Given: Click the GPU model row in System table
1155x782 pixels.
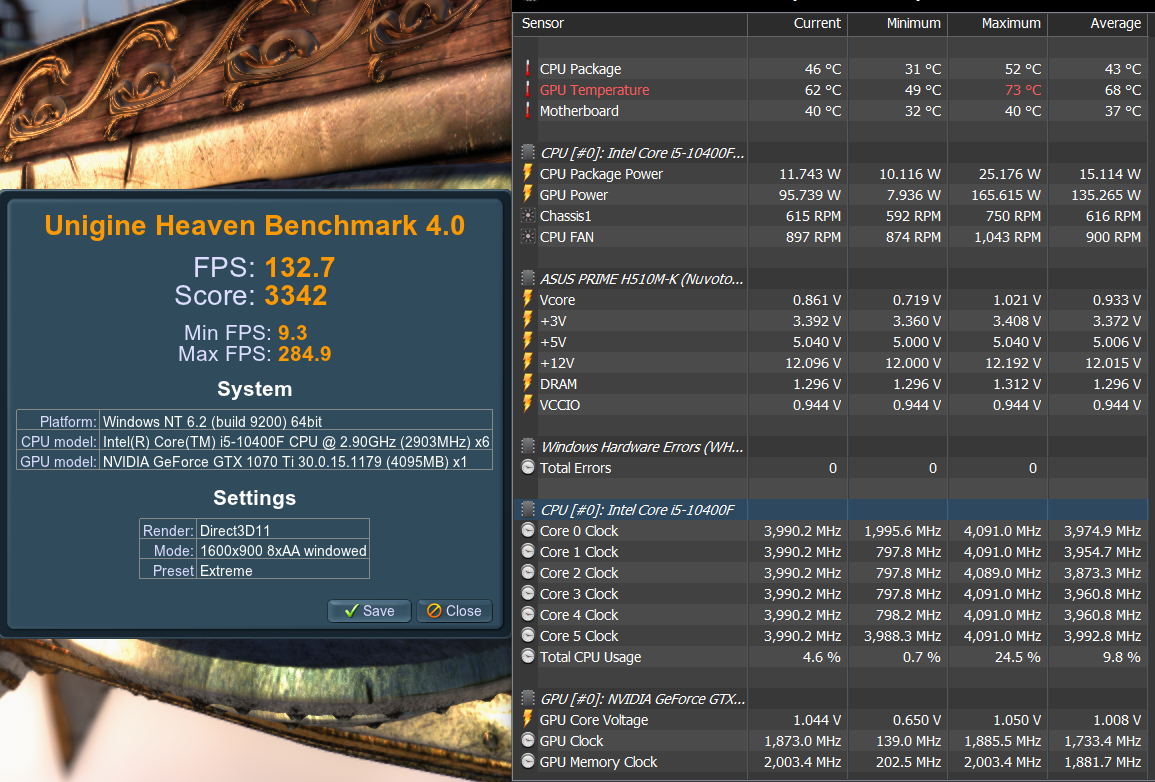Looking at the screenshot, I should coord(255,462).
